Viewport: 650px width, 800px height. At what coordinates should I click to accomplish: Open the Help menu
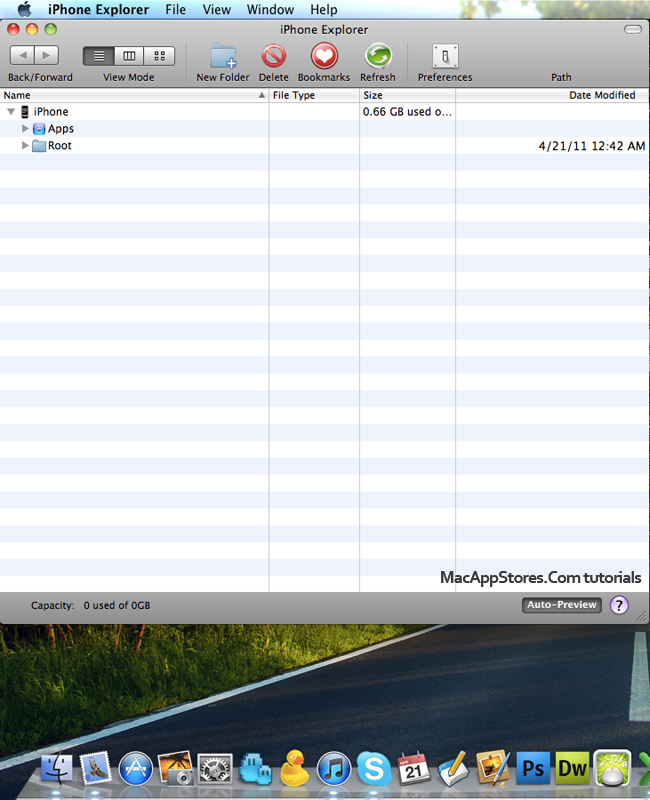tap(323, 9)
